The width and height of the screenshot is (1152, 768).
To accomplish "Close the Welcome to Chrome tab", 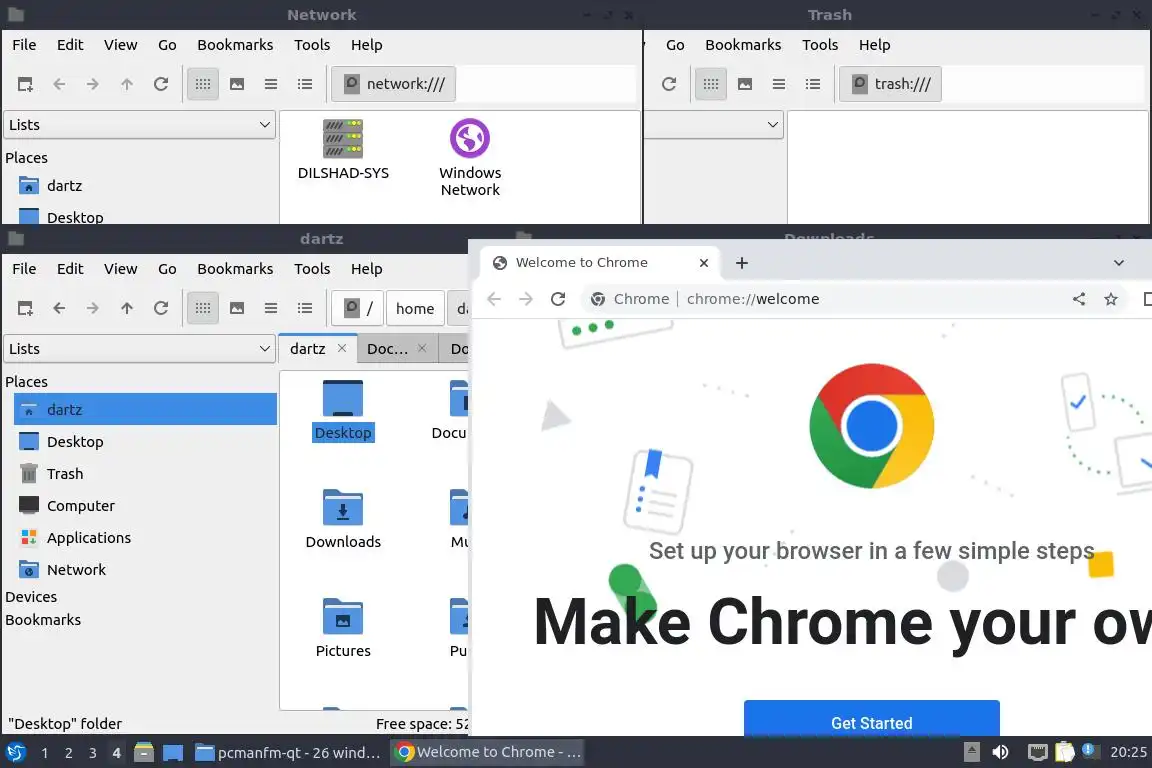I will pos(704,263).
